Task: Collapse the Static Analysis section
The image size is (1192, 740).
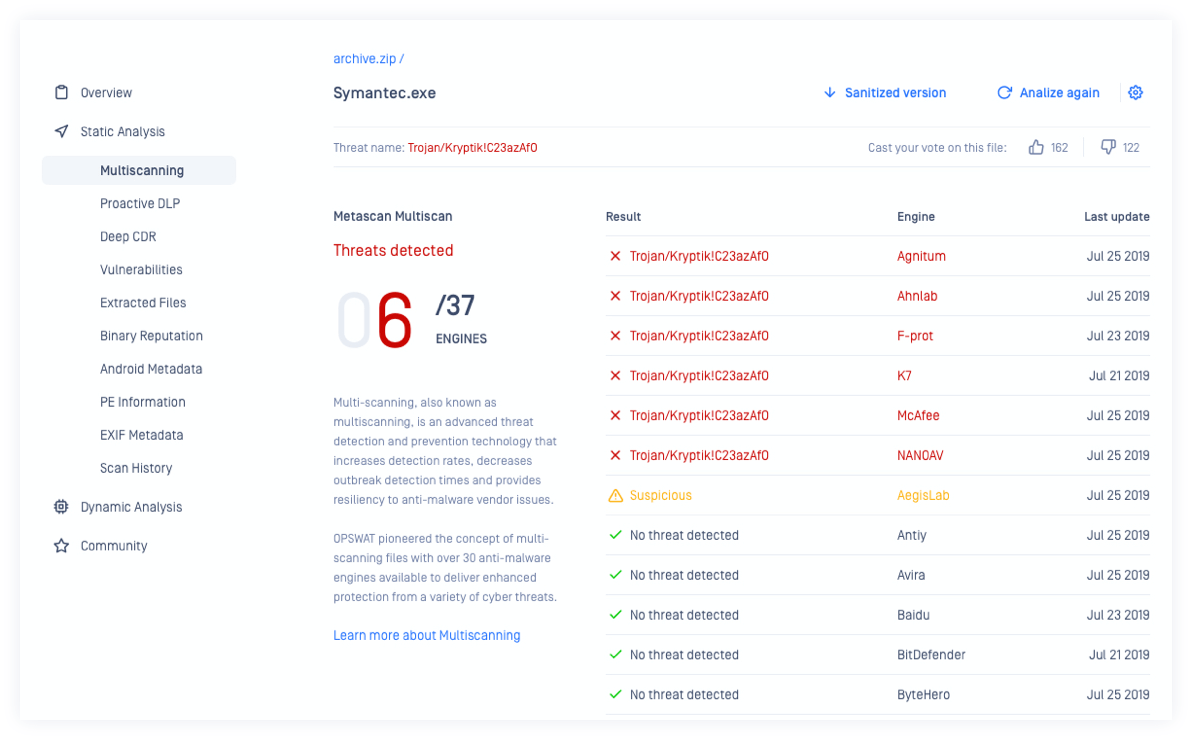Action: click(x=122, y=132)
